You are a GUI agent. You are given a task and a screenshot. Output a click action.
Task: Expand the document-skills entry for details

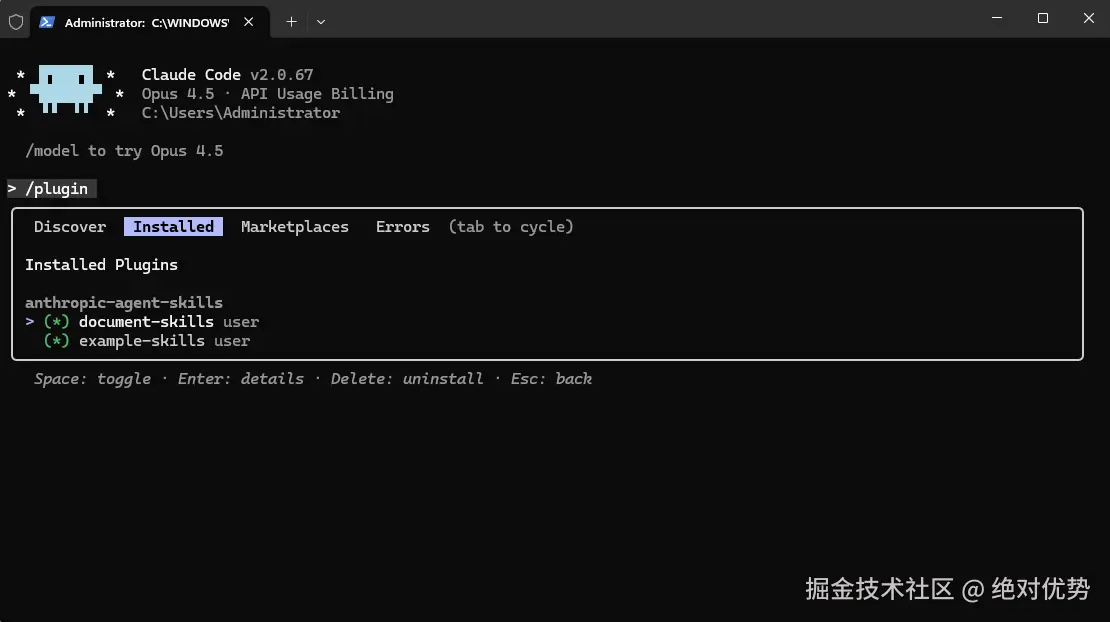146,321
